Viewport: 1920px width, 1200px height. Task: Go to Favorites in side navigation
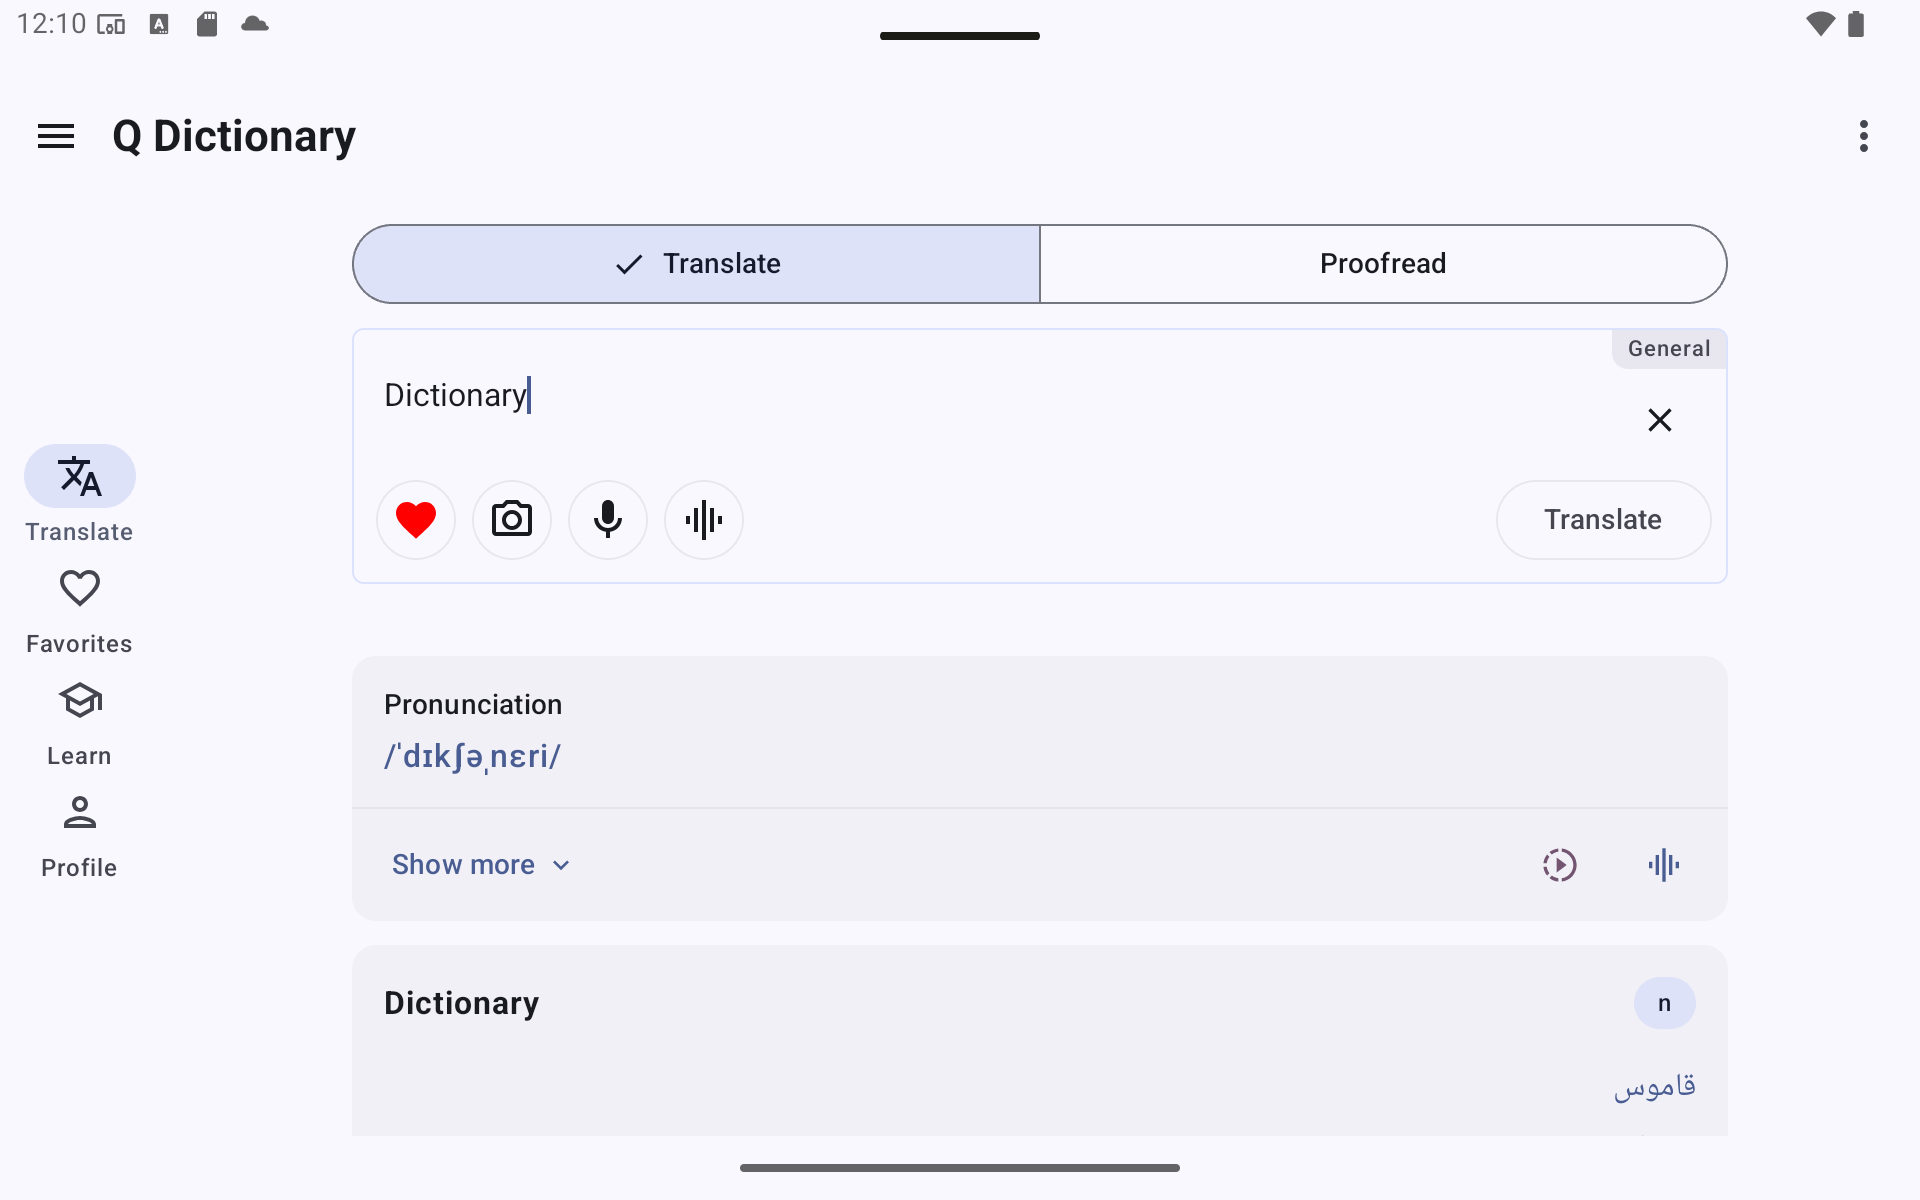tap(80, 612)
